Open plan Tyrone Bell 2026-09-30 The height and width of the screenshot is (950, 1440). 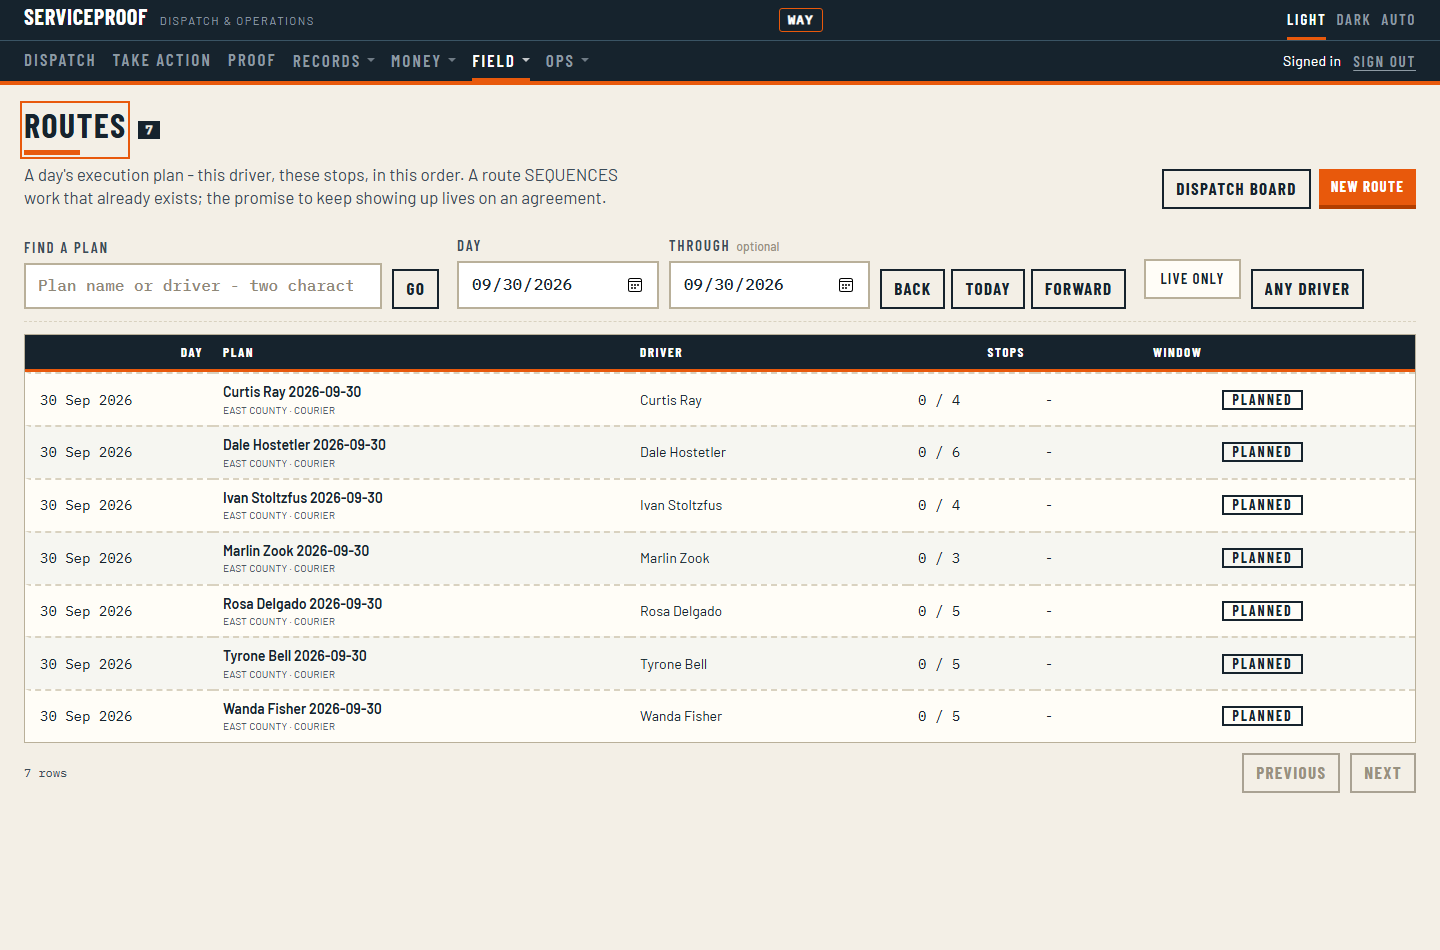click(x=295, y=656)
